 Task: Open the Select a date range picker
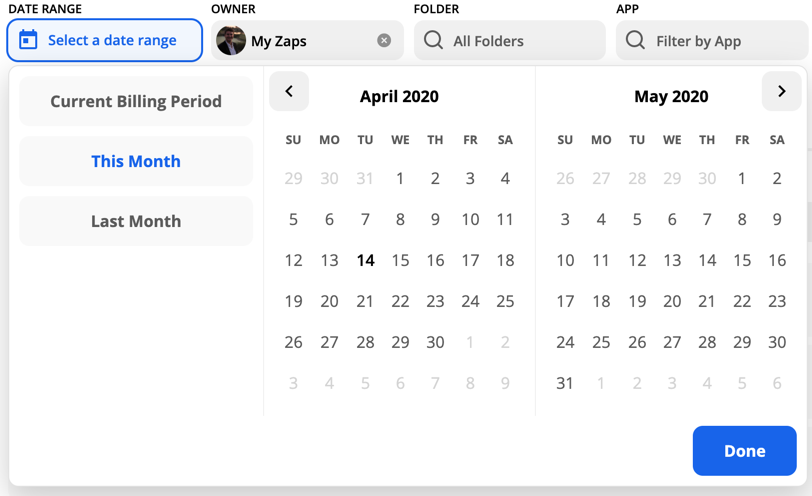(x=111, y=41)
